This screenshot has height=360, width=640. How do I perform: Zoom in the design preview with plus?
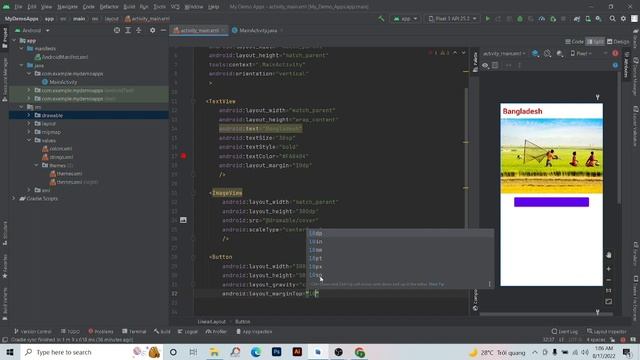point(609,269)
